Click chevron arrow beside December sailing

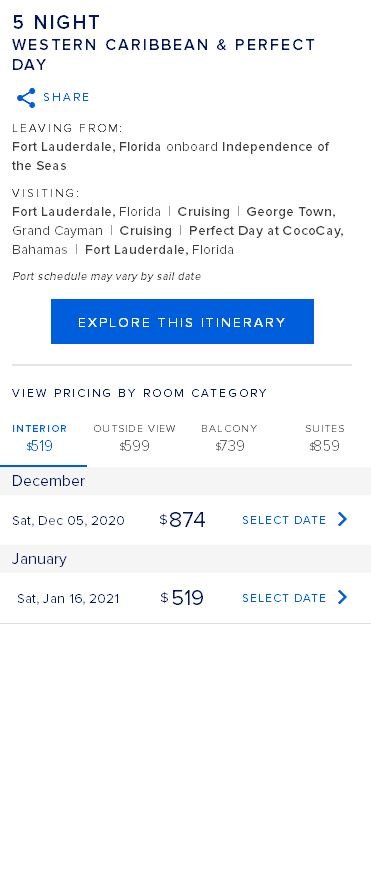[x=342, y=519]
